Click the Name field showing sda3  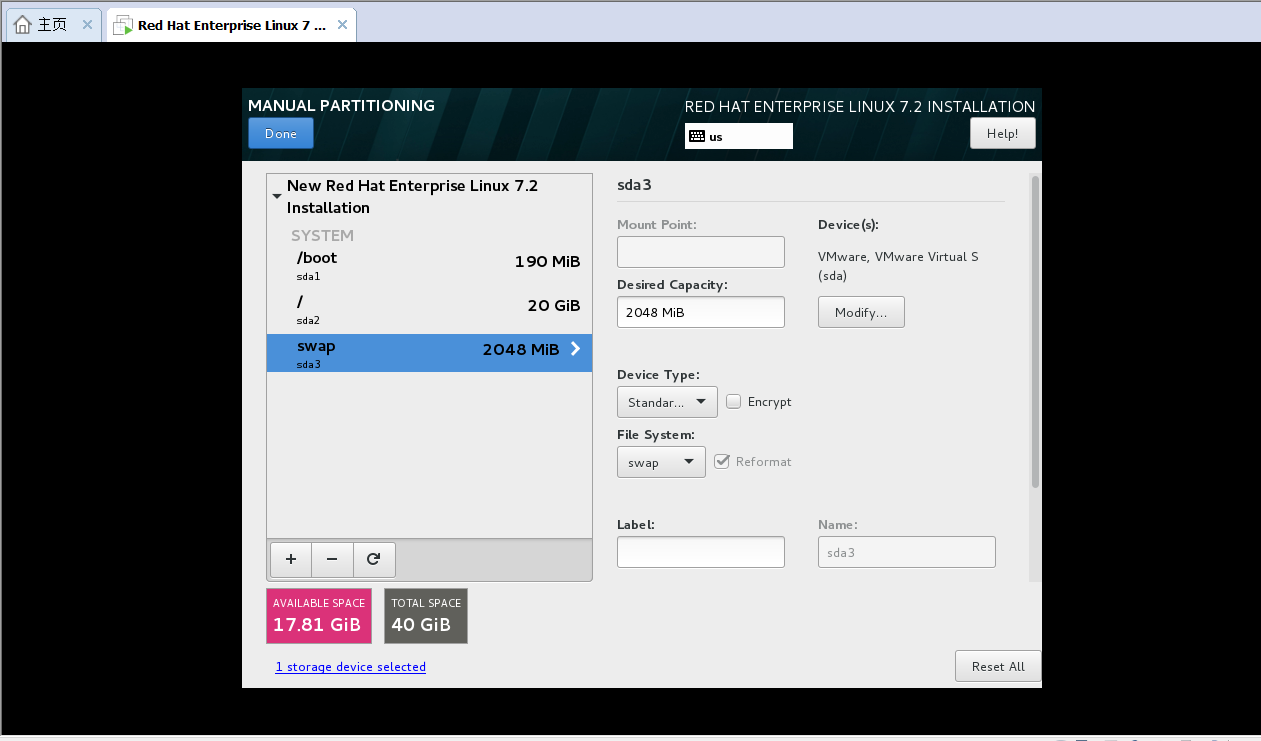(x=907, y=552)
